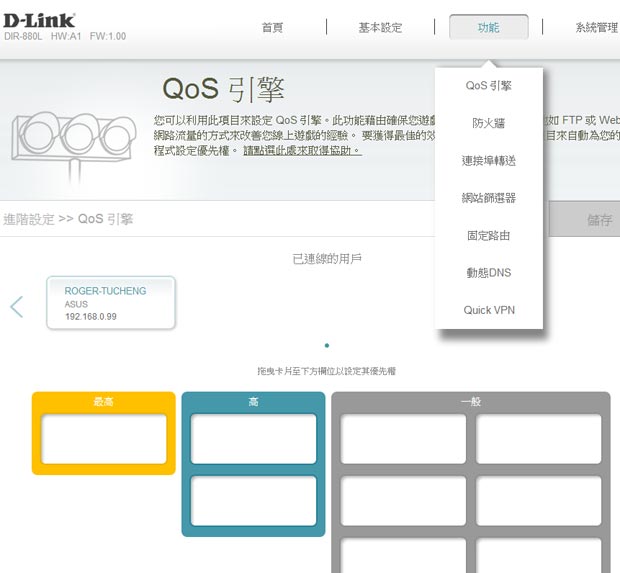Open the 首頁 tab
The image size is (620, 573).
pyautogui.click(x=273, y=28)
